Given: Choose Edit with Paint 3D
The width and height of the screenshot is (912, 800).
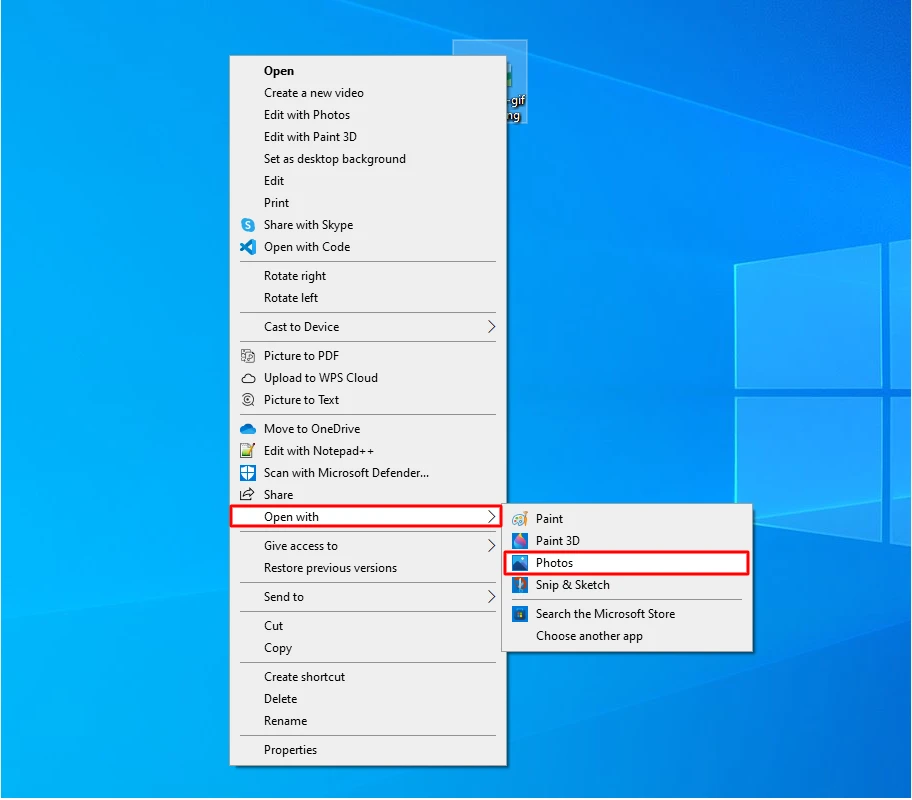Looking at the screenshot, I should click(x=368, y=137).
